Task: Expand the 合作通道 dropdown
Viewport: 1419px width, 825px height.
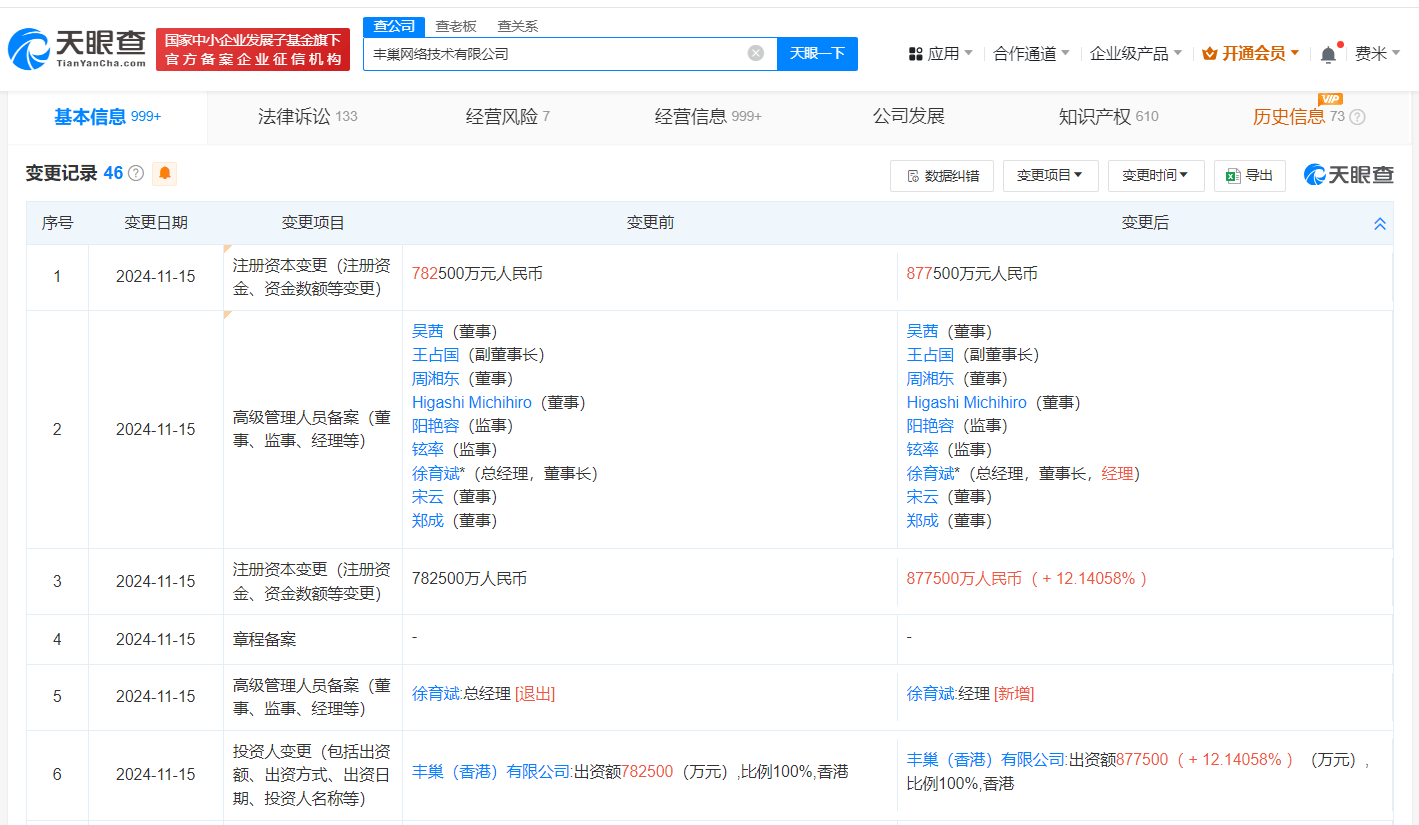Action: pos(1031,54)
